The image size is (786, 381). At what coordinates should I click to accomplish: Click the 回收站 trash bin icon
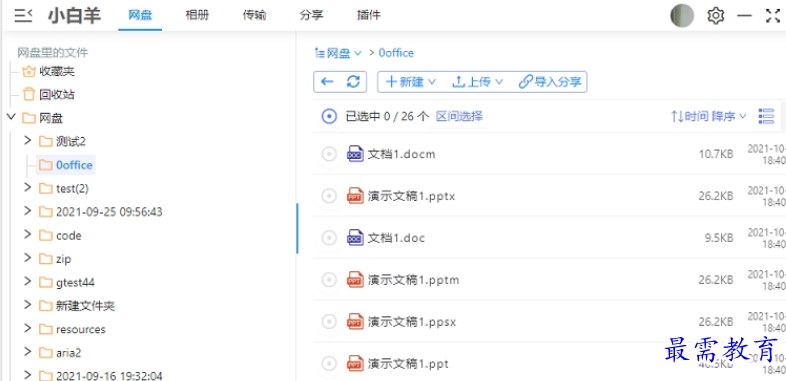29,94
